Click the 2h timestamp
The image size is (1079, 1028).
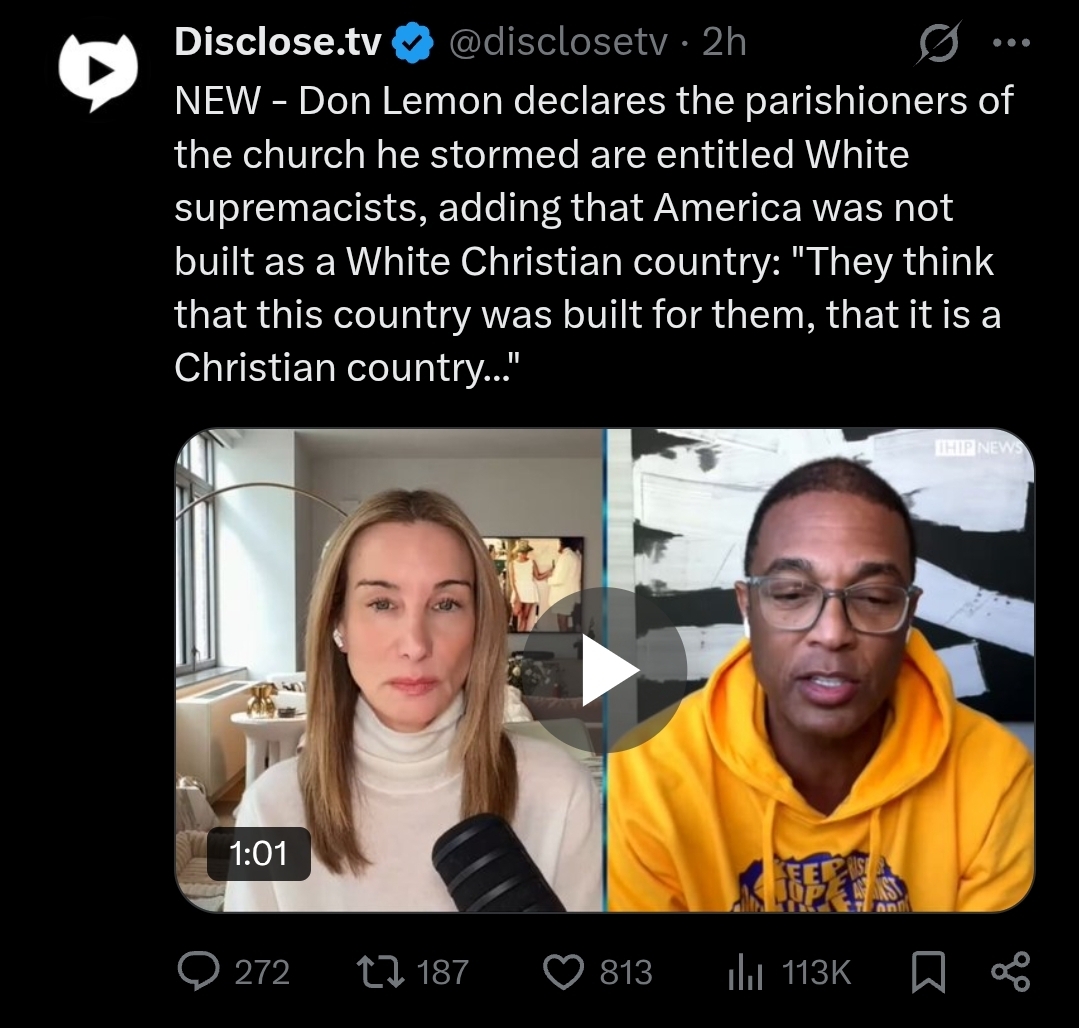(725, 42)
